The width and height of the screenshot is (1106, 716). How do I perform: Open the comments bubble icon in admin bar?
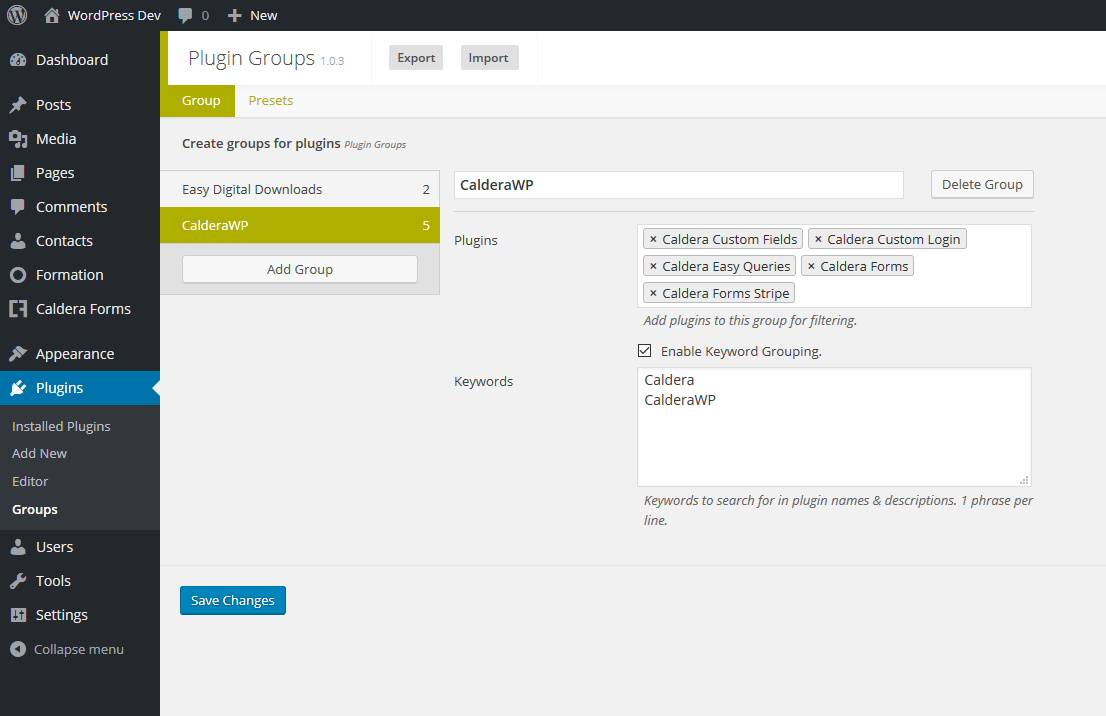click(185, 16)
